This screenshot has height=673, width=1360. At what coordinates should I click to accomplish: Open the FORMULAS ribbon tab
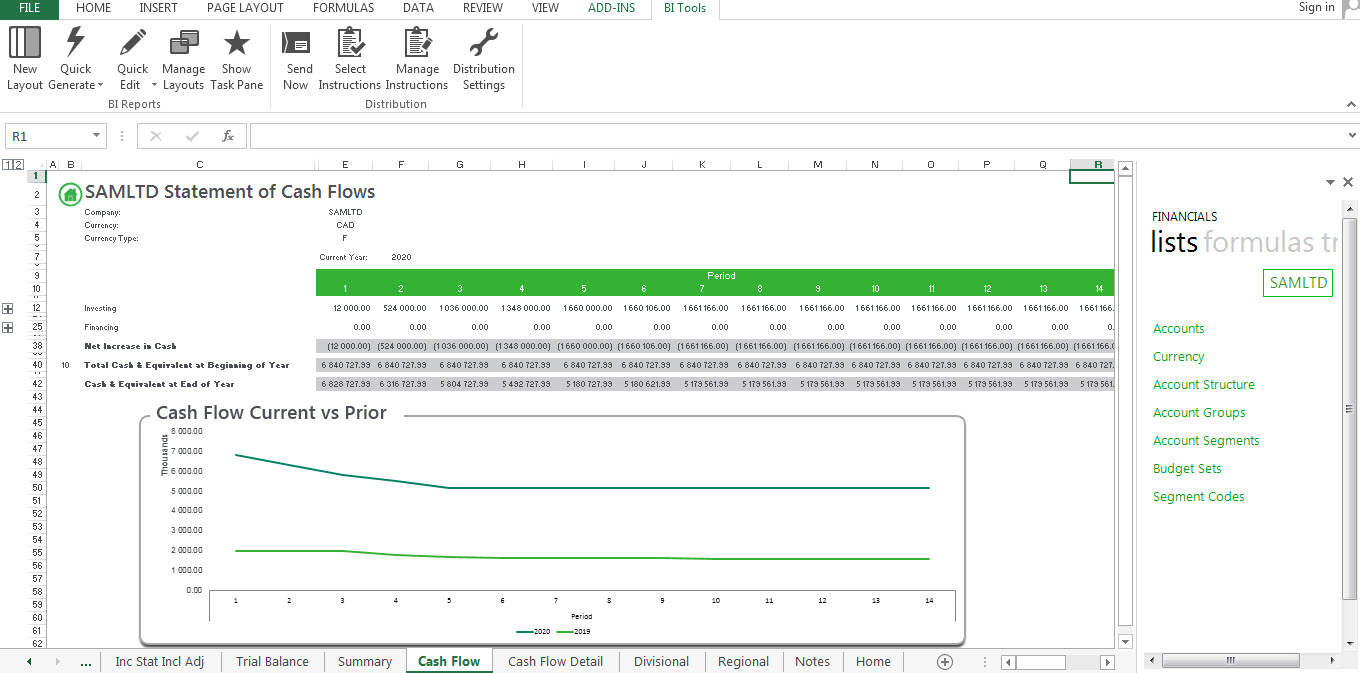point(343,8)
